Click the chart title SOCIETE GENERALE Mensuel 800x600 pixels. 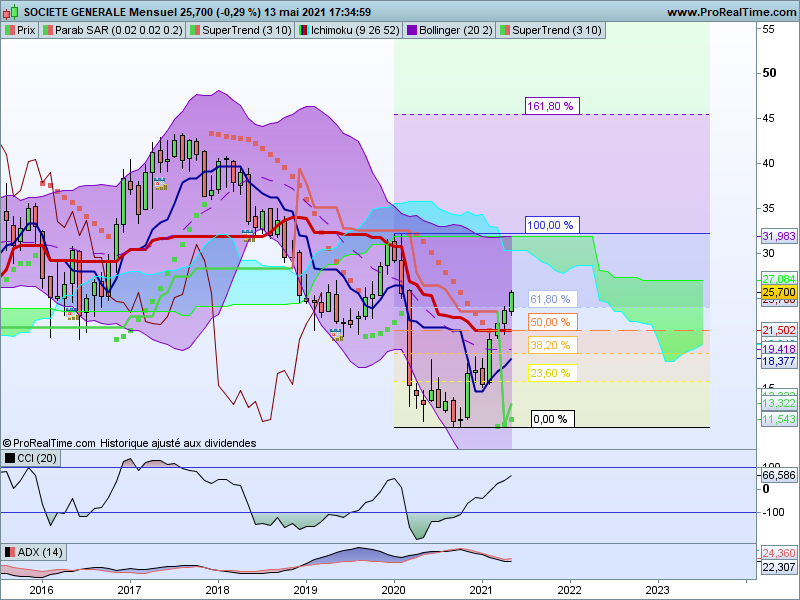[x=101, y=12]
